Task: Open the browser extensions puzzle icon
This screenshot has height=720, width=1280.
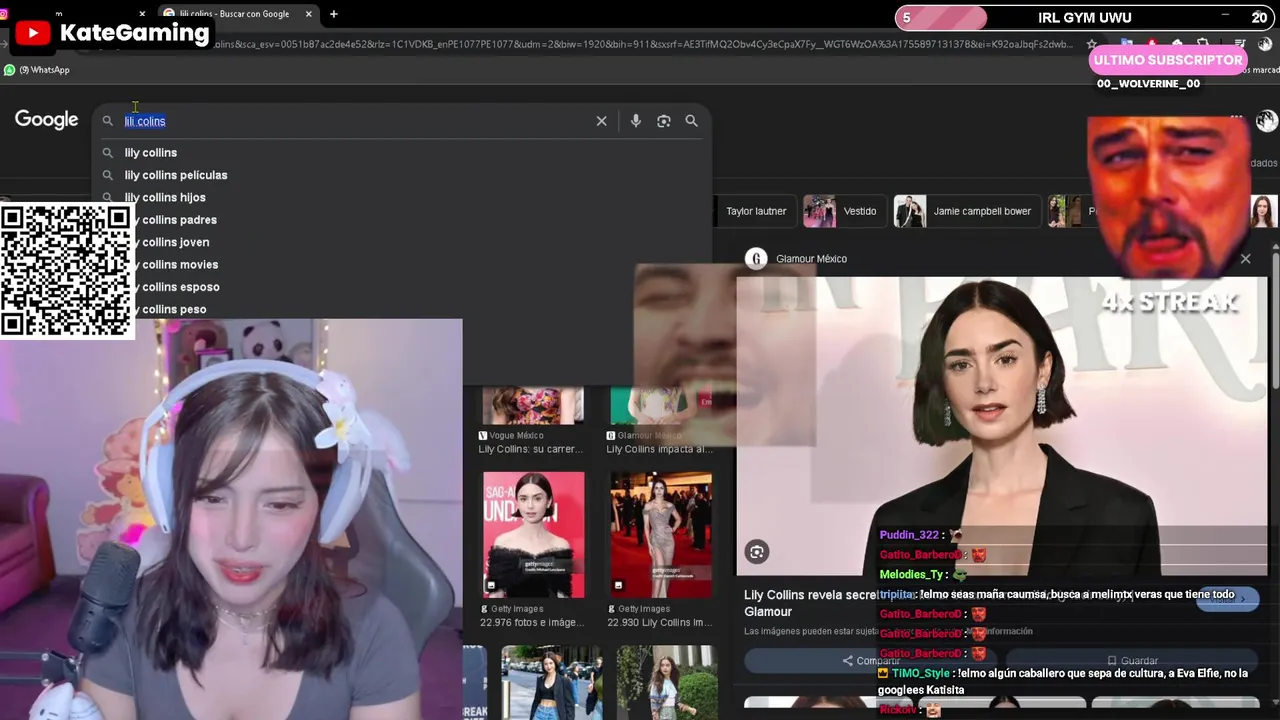Action: (x=1204, y=44)
